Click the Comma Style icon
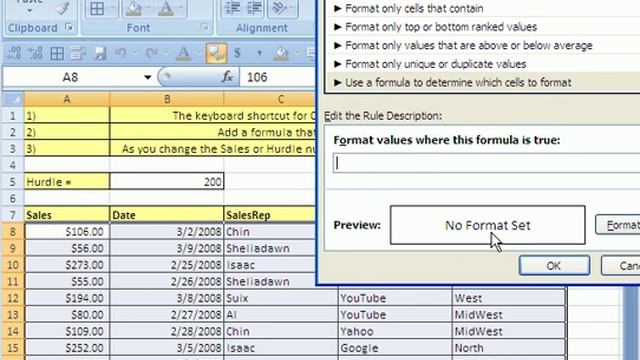This screenshot has width=640, height=360. click(259, 54)
